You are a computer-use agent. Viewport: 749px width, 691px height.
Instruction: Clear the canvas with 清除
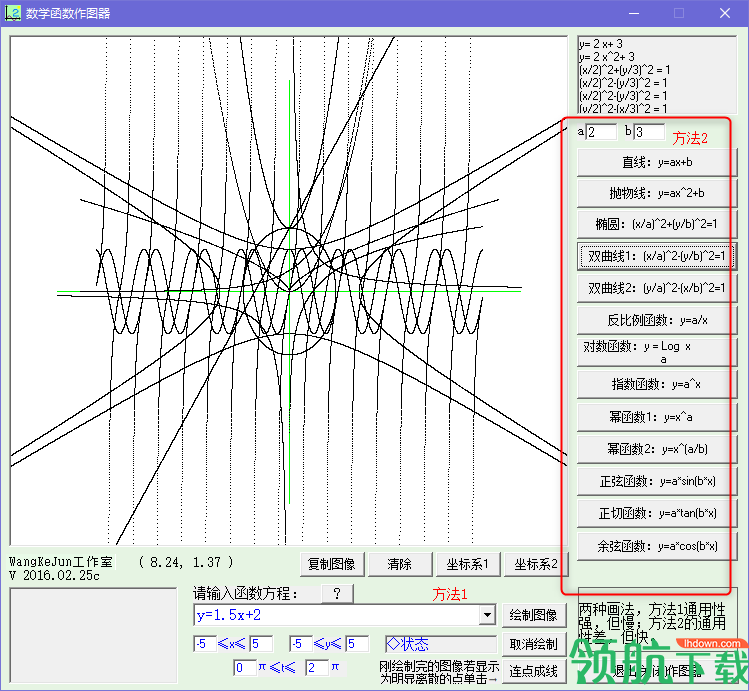400,564
